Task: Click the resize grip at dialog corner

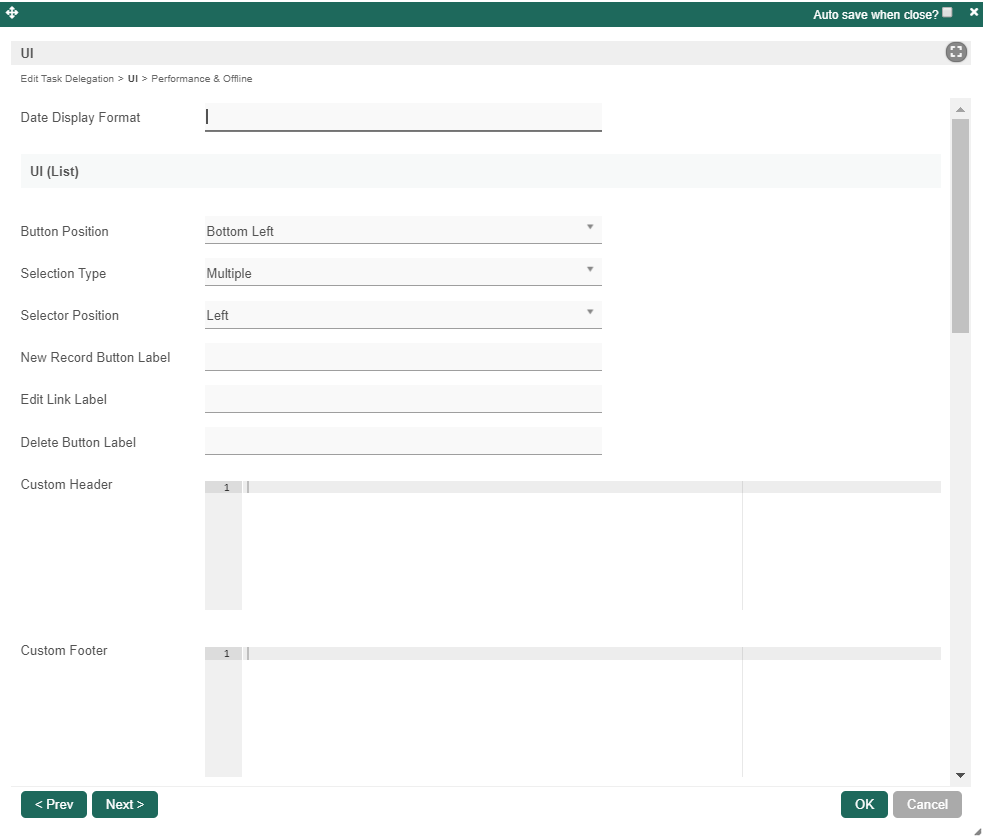Action: [x=976, y=831]
